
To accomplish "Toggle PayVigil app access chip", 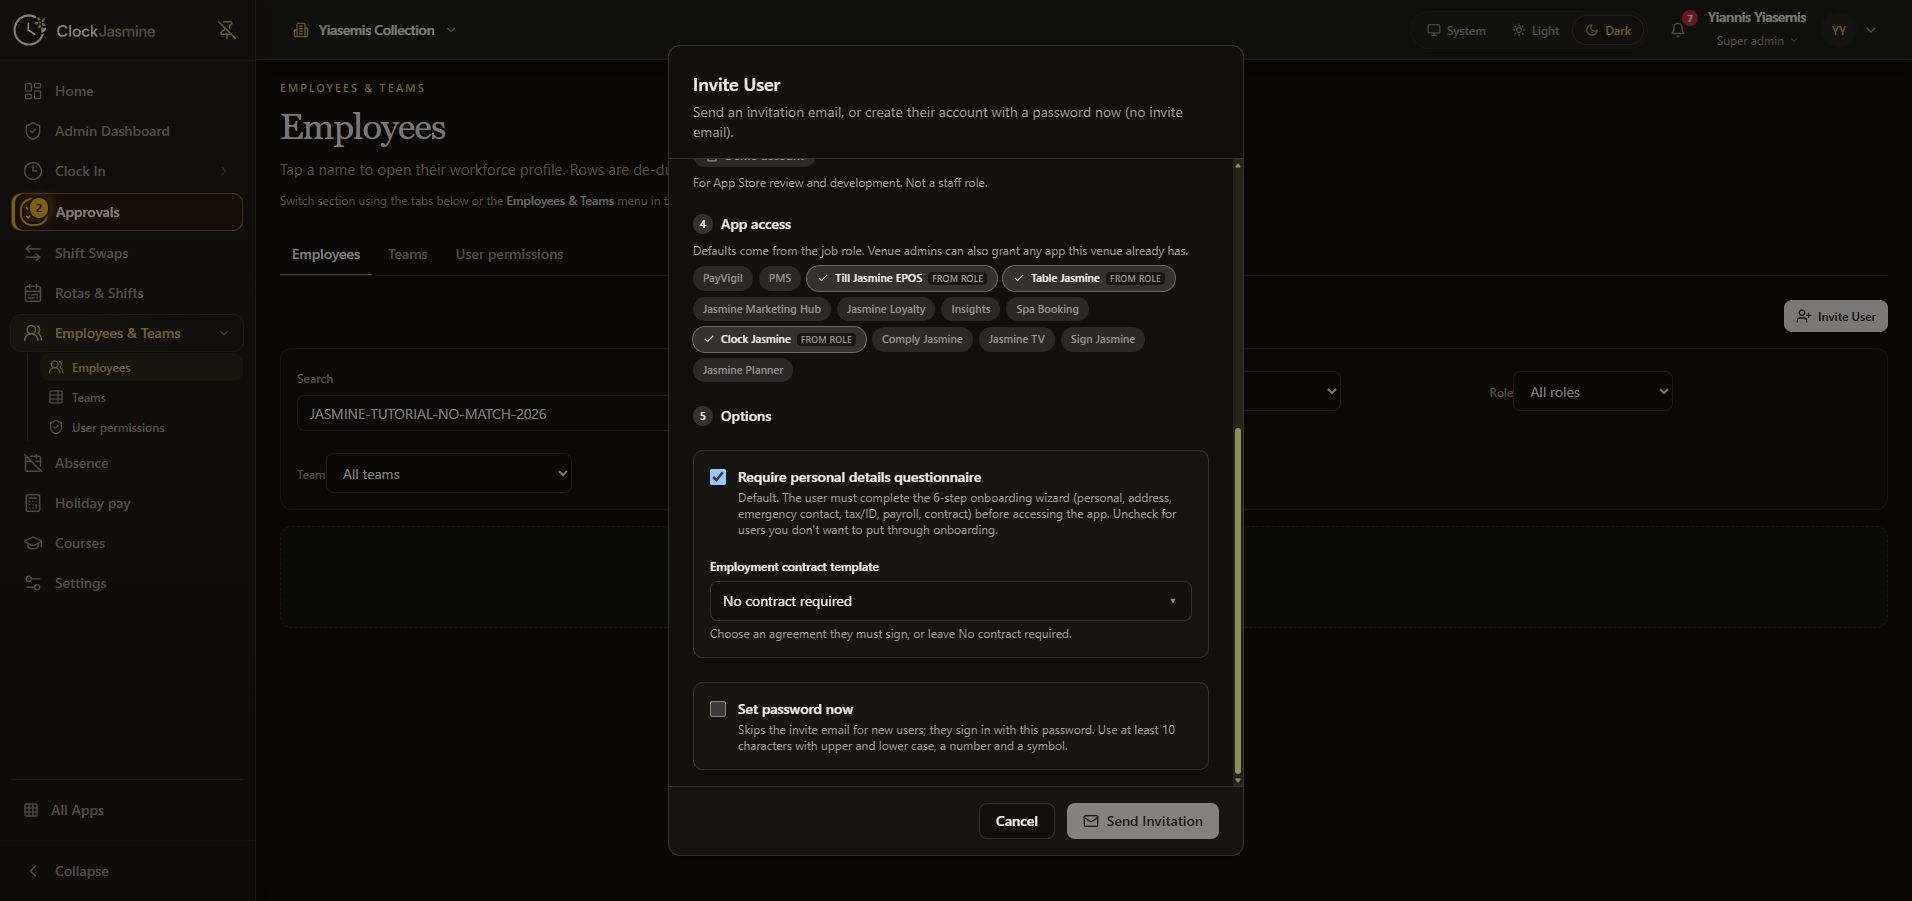I will pyautogui.click(x=722, y=278).
